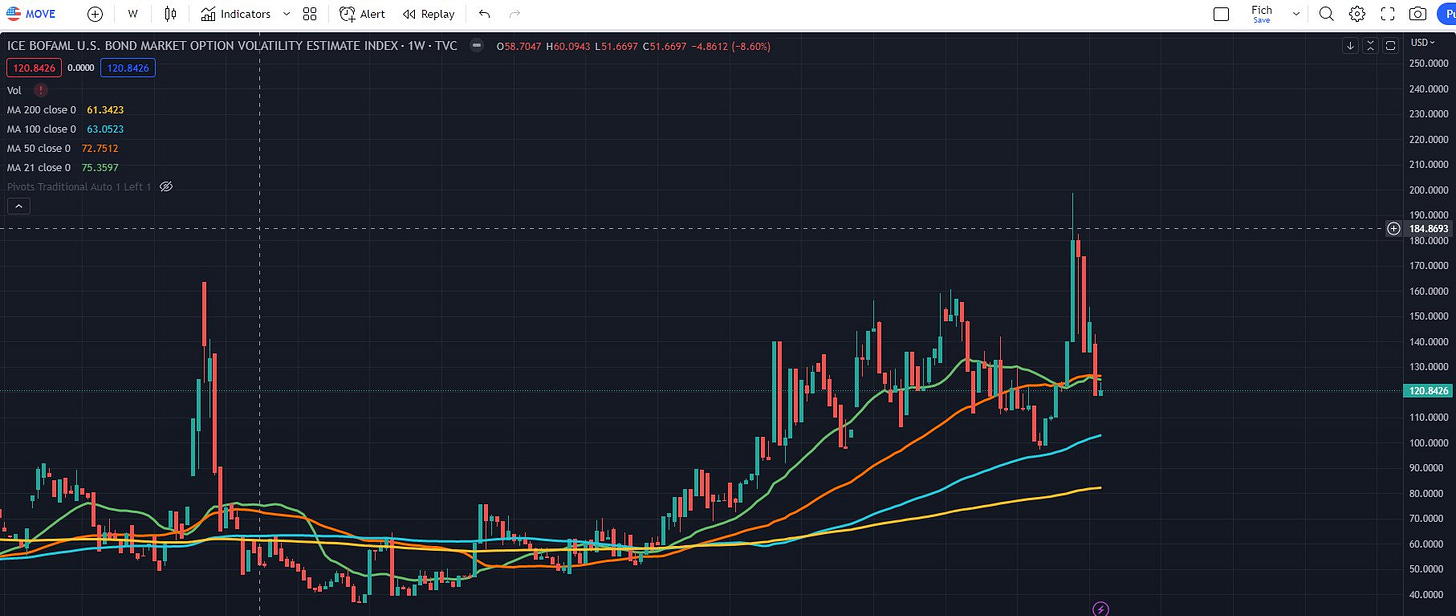Click the 150.0000 price axis label
Viewport: 1456px width, 616px height.
click(x=1428, y=316)
